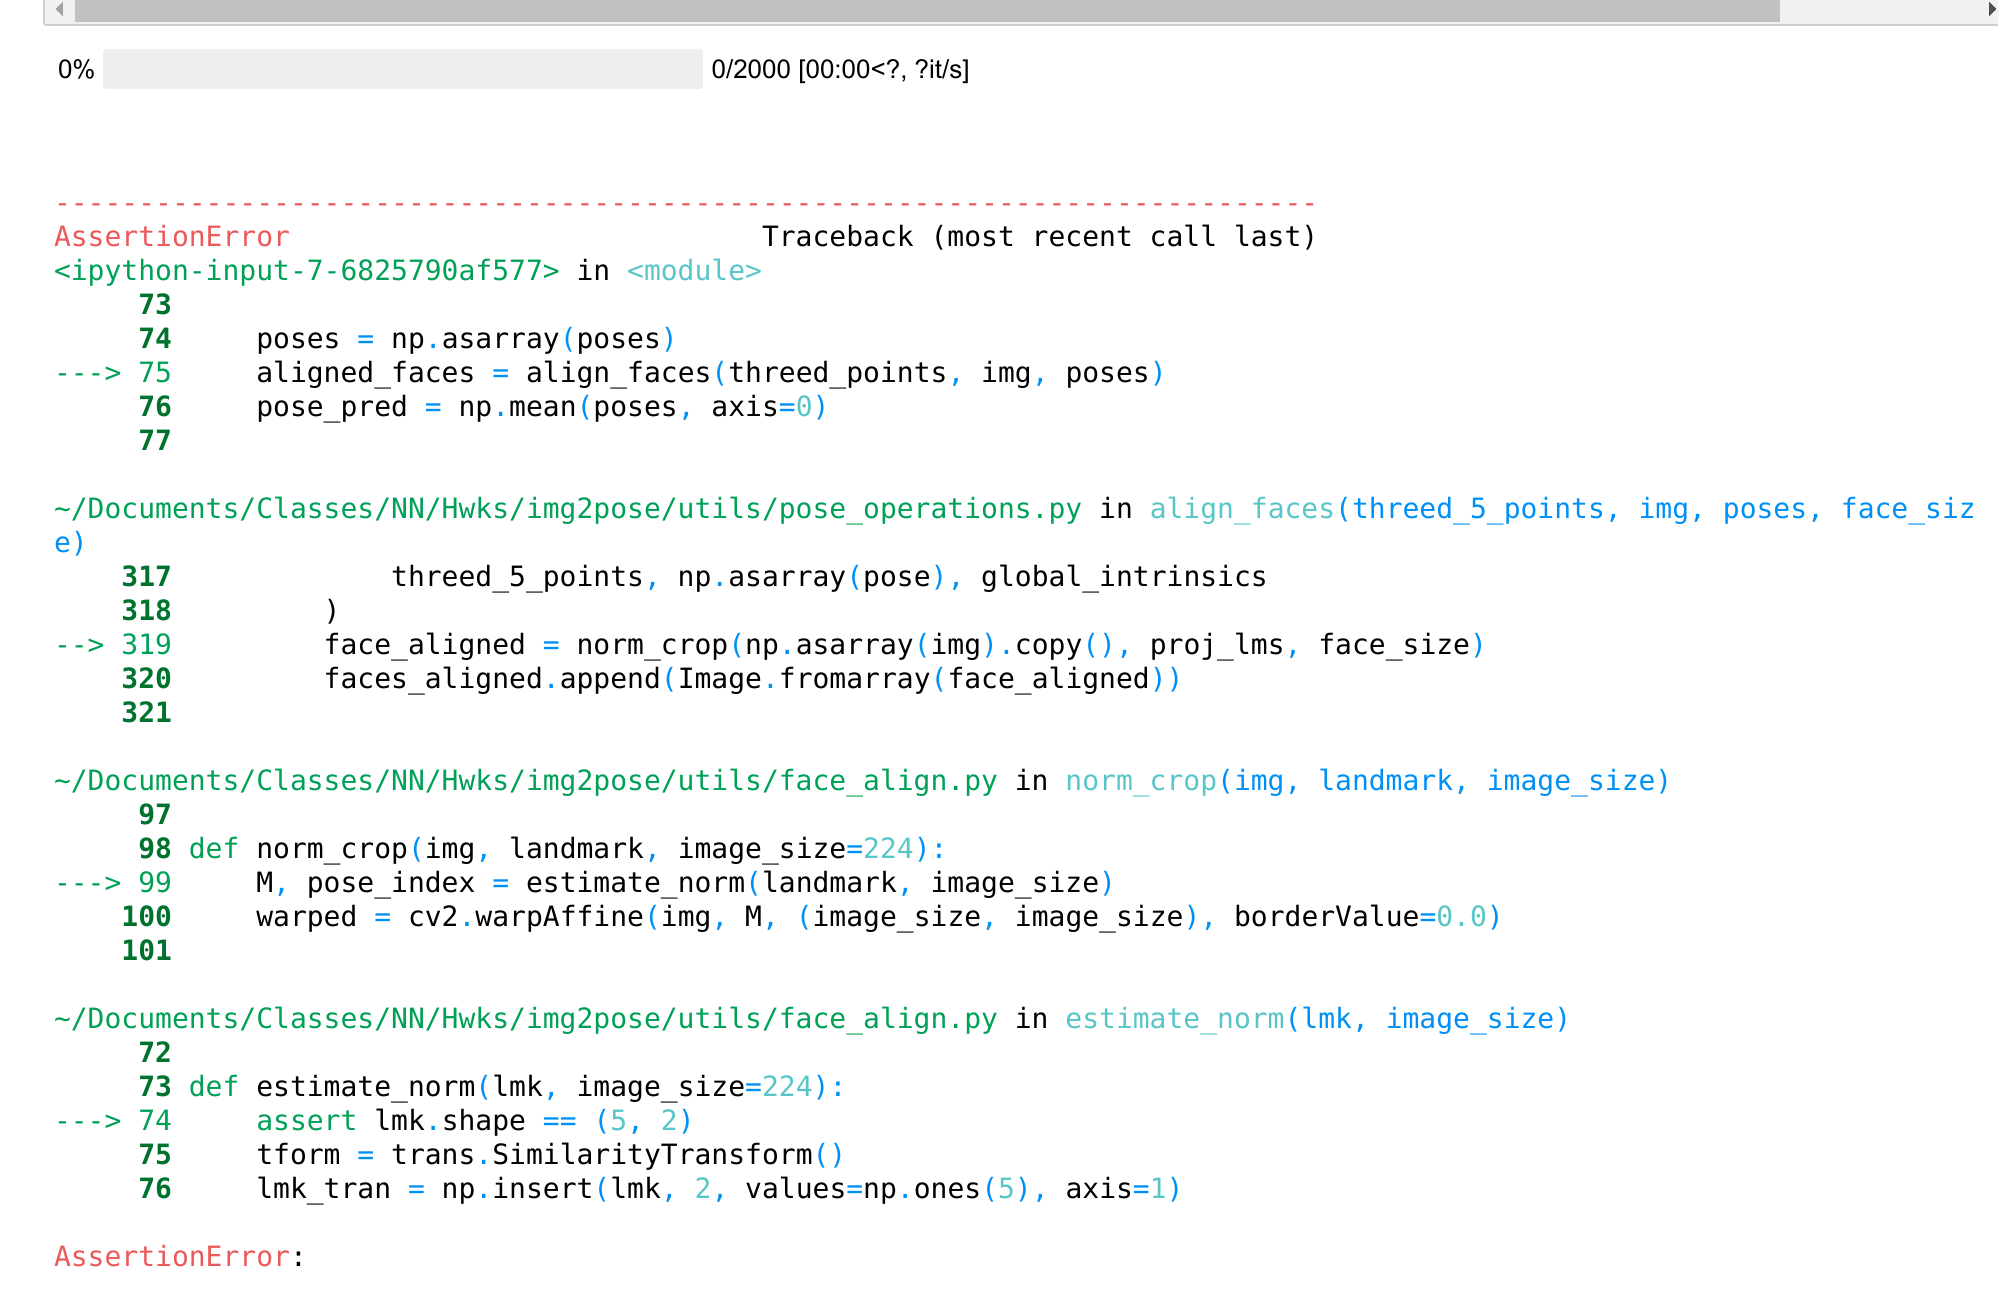The height and width of the screenshot is (1292, 1998).
Task: Click the face_align.py path before norm_crop
Action: pyautogui.click(x=526, y=781)
